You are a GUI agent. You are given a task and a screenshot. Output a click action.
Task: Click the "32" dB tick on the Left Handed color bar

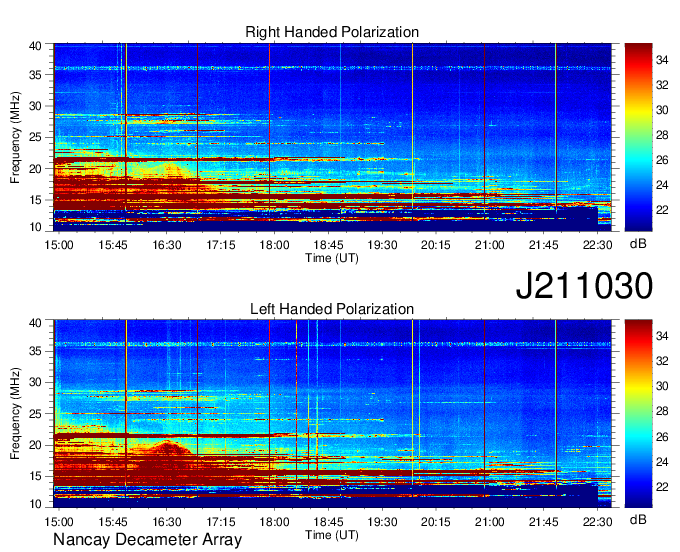662,361
